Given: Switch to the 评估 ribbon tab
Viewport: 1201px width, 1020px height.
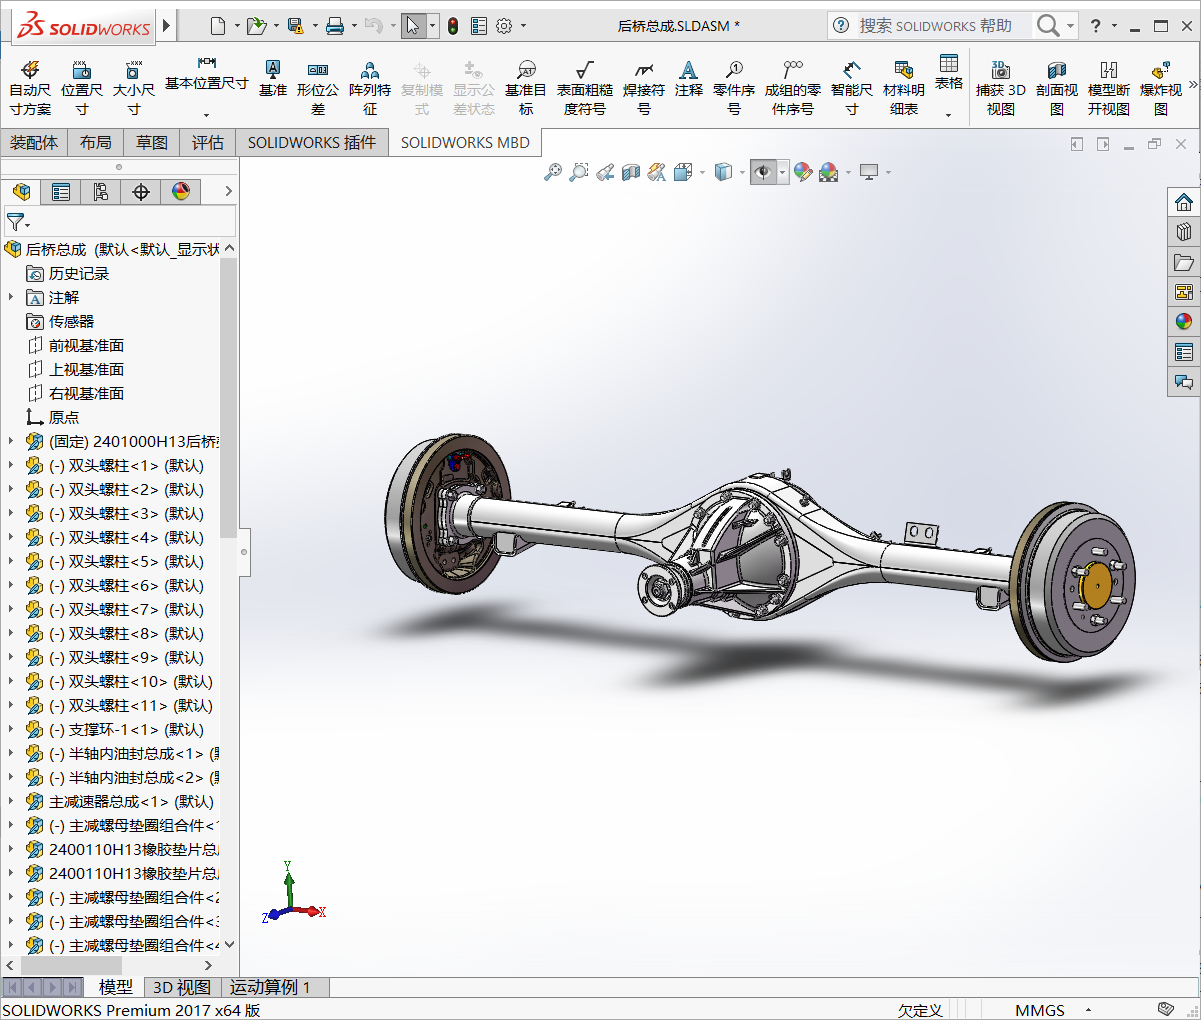Looking at the screenshot, I should pyautogui.click(x=208, y=143).
